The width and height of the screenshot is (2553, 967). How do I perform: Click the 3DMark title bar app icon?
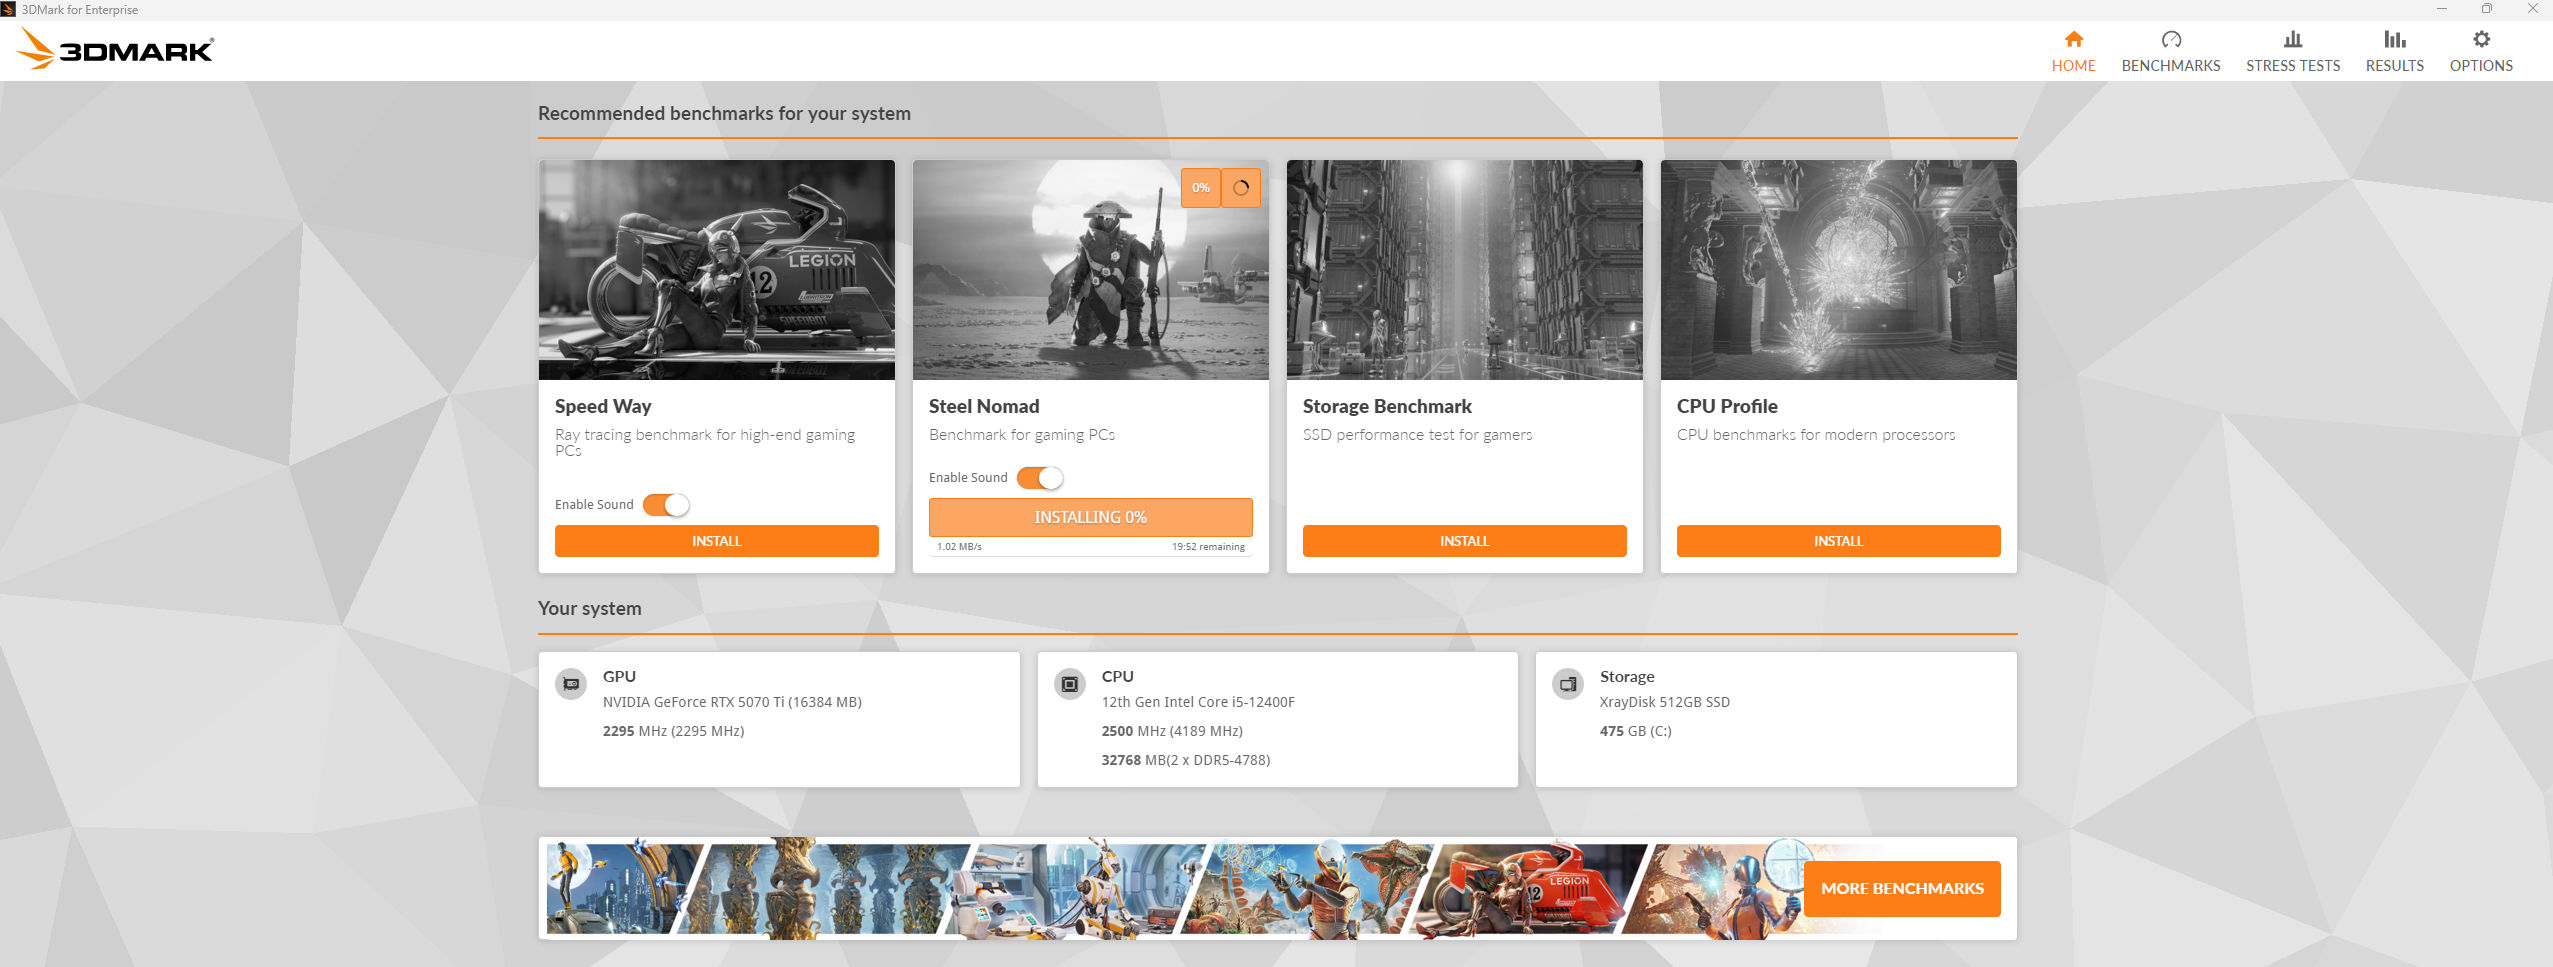click(x=8, y=9)
